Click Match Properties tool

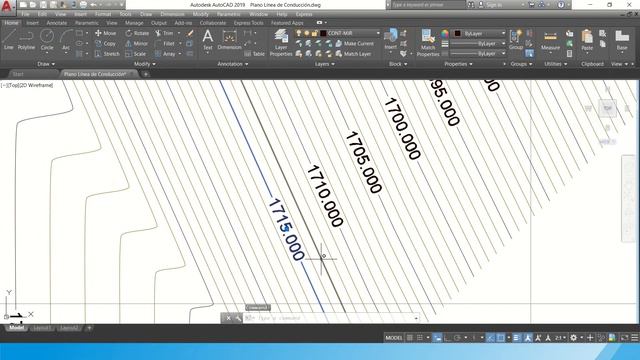coord(428,42)
